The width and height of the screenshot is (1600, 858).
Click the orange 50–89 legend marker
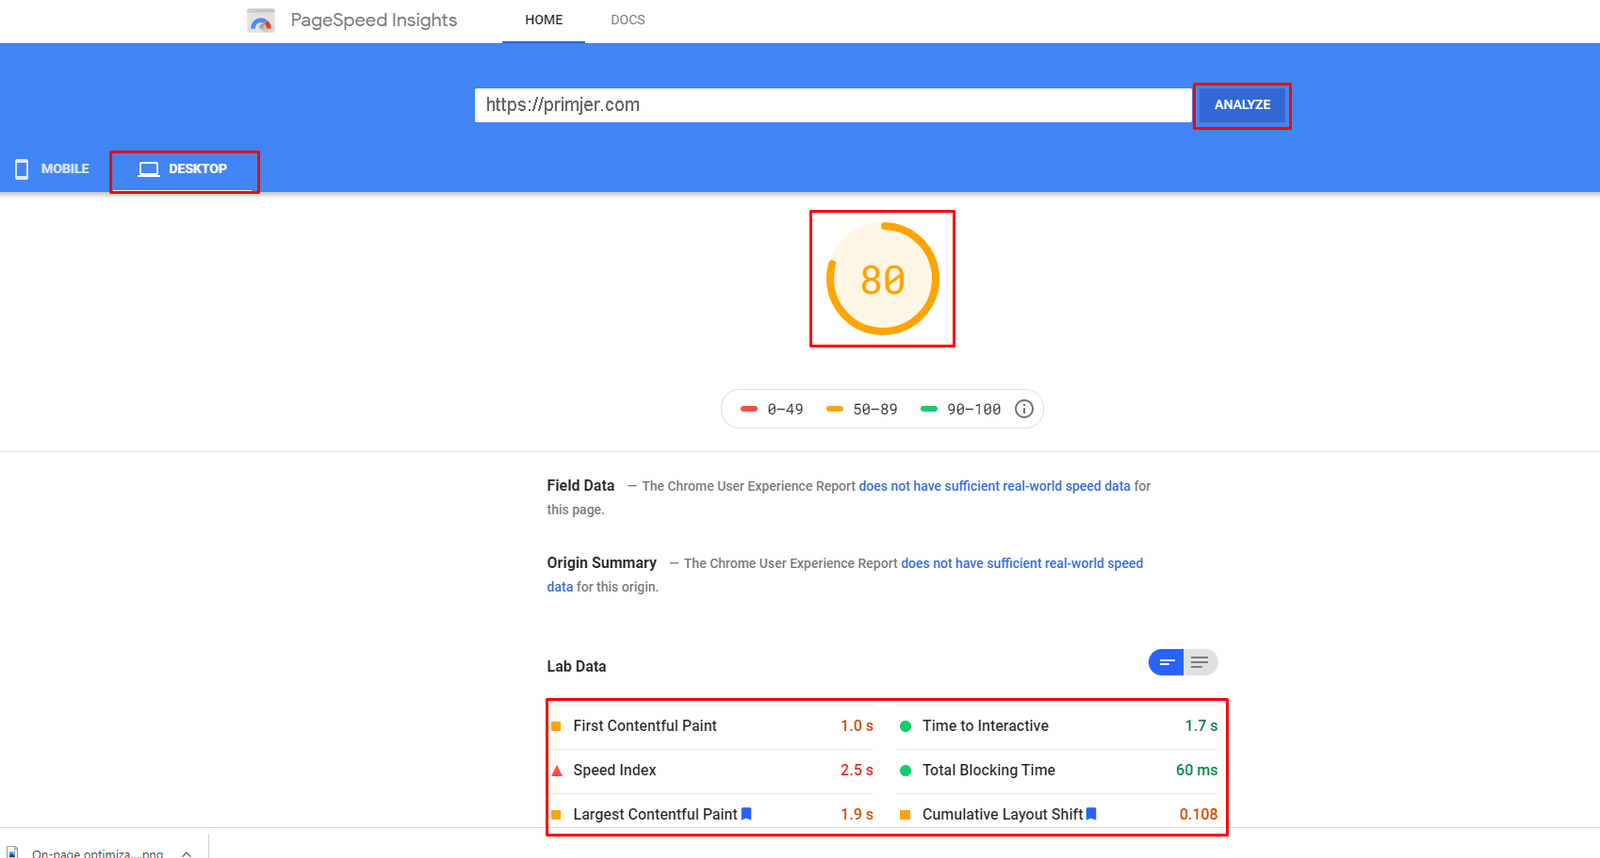pyautogui.click(x=835, y=409)
